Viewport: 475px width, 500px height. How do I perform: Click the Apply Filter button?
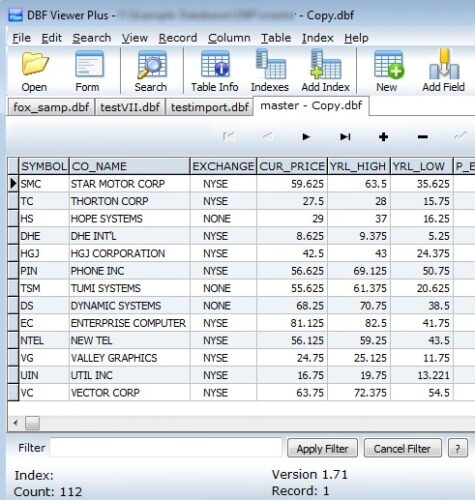[322, 448]
